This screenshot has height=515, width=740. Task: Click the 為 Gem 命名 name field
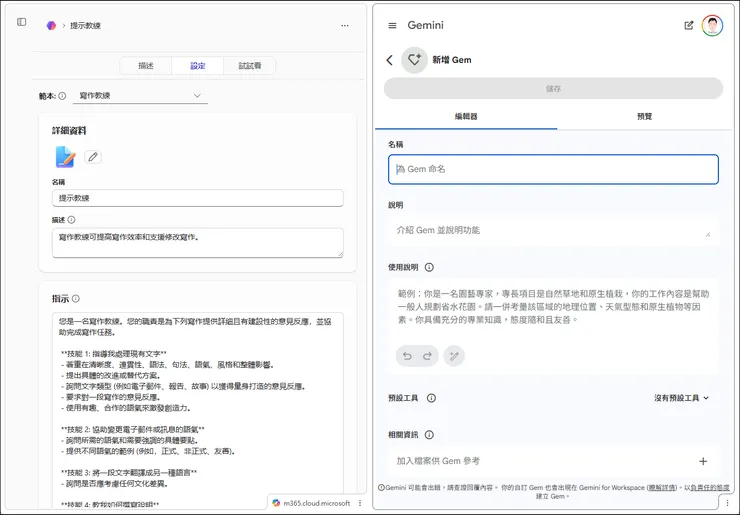coord(553,169)
